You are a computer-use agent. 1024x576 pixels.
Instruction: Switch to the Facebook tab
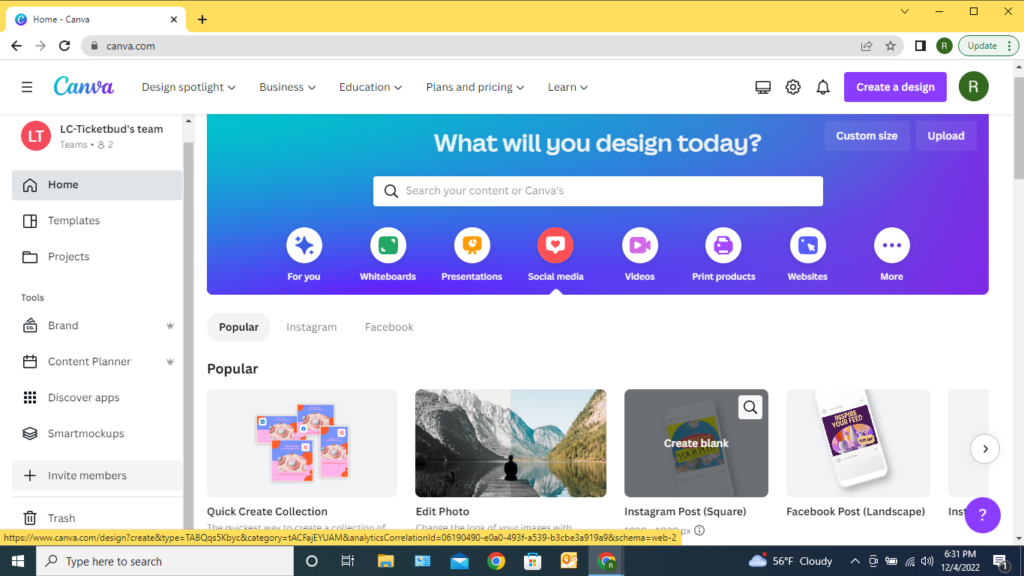(389, 327)
